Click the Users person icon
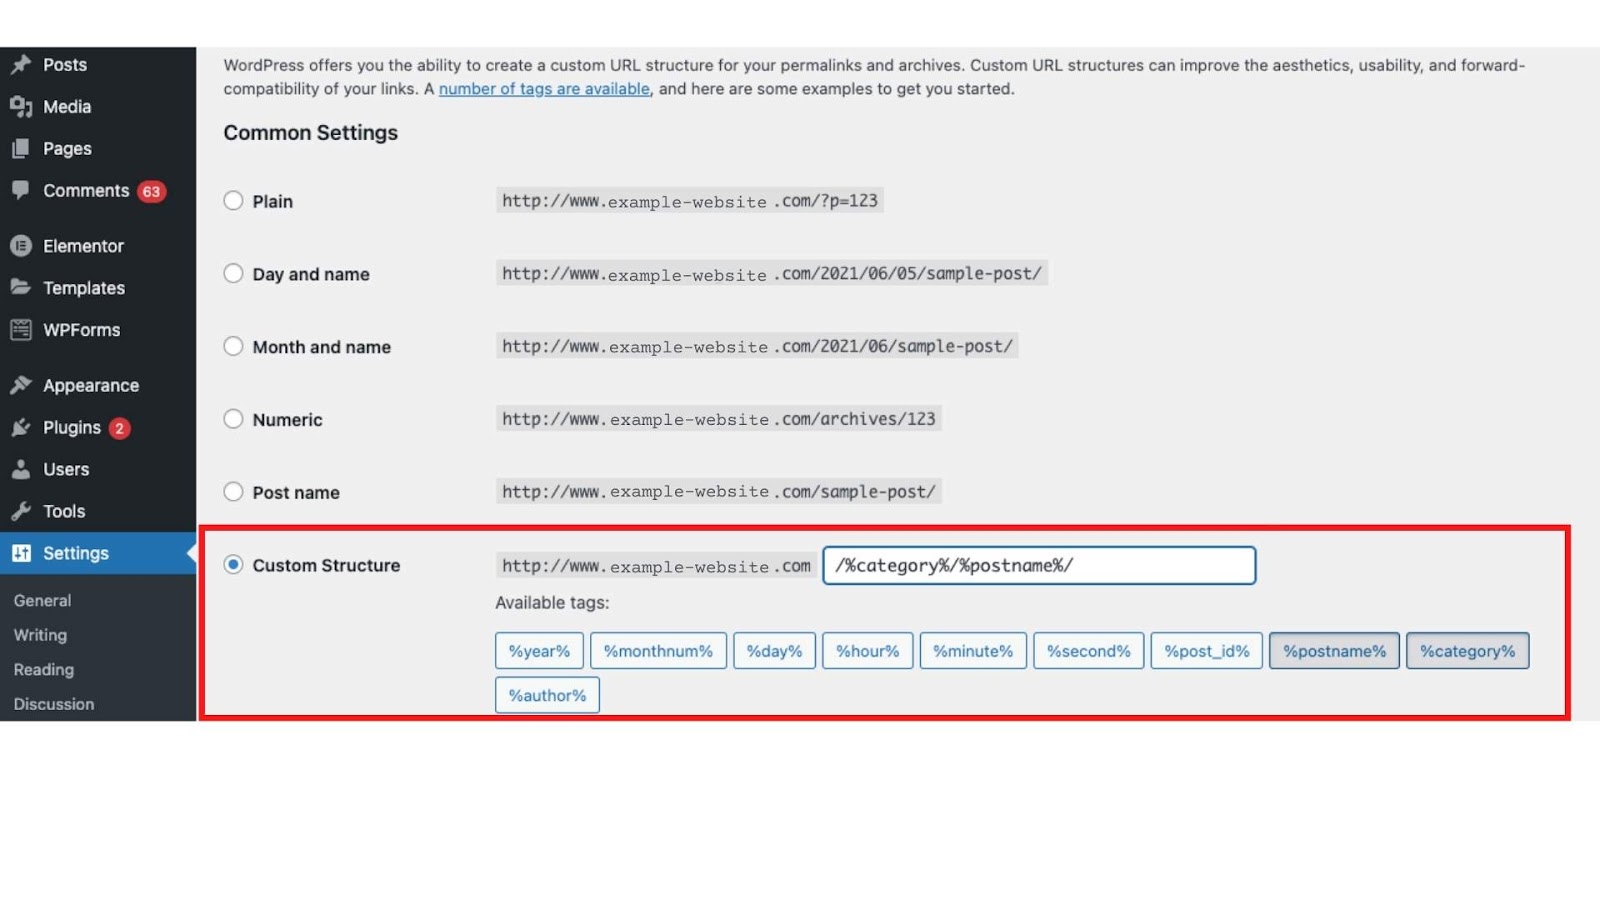1600x900 pixels. pos(21,469)
